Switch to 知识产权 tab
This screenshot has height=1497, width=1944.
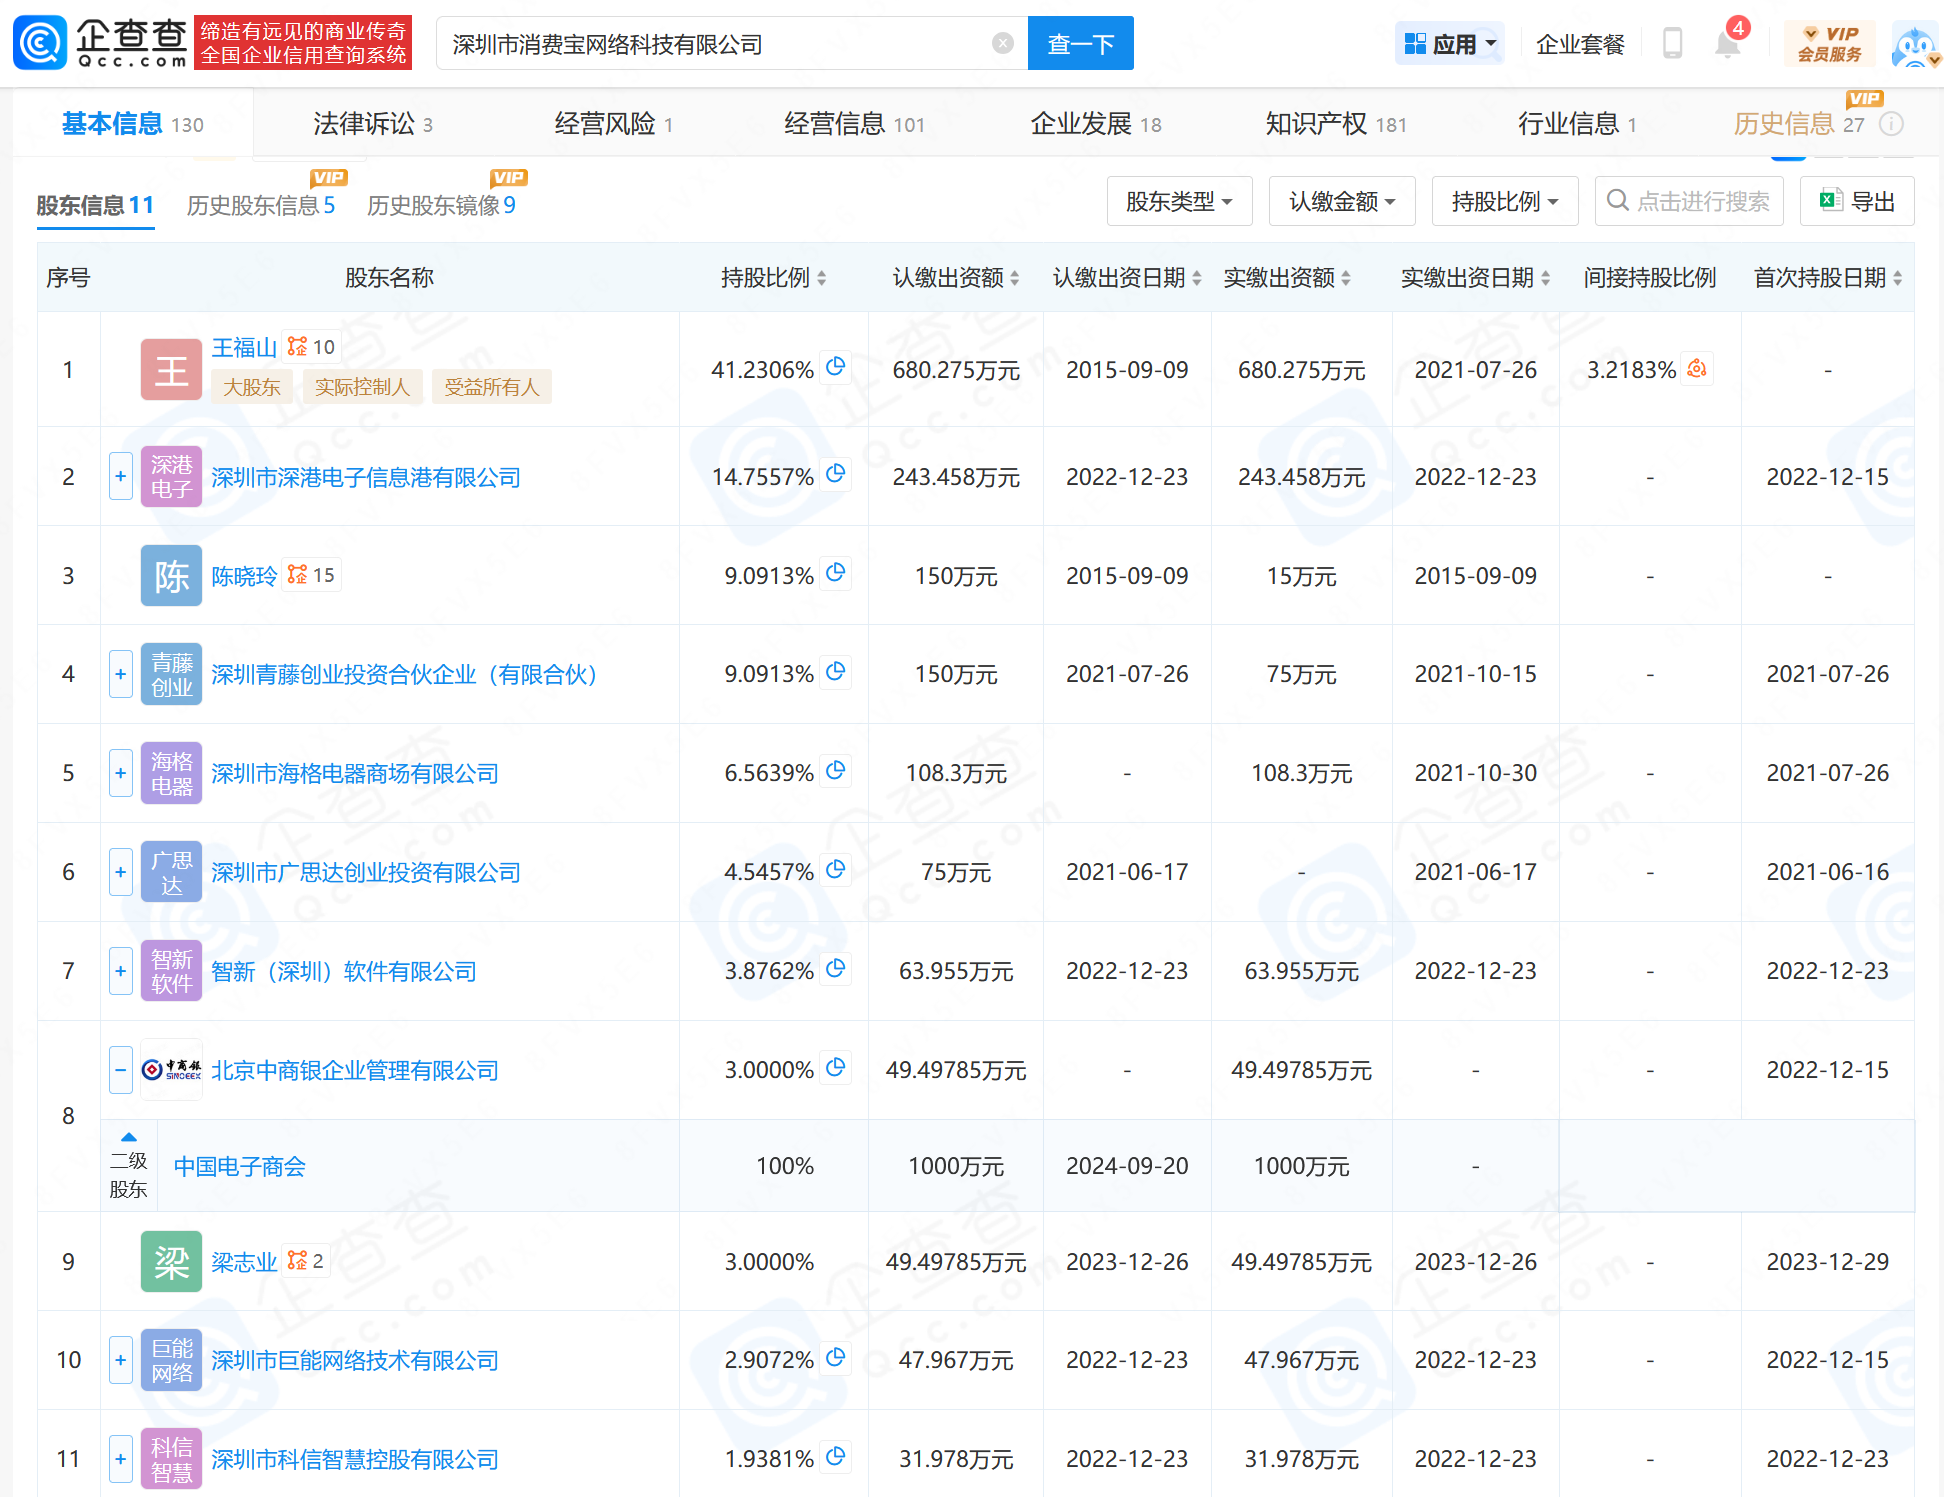[1335, 124]
